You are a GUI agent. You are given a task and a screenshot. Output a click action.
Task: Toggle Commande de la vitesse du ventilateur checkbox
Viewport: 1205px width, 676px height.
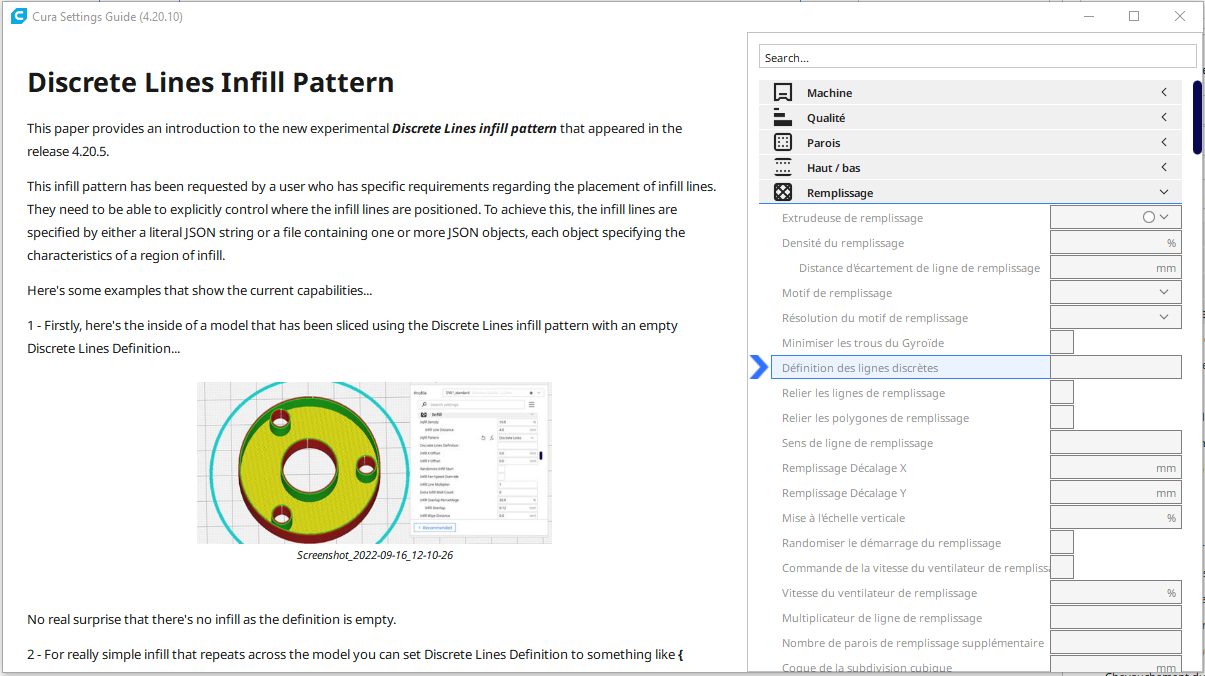[x=1062, y=567]
